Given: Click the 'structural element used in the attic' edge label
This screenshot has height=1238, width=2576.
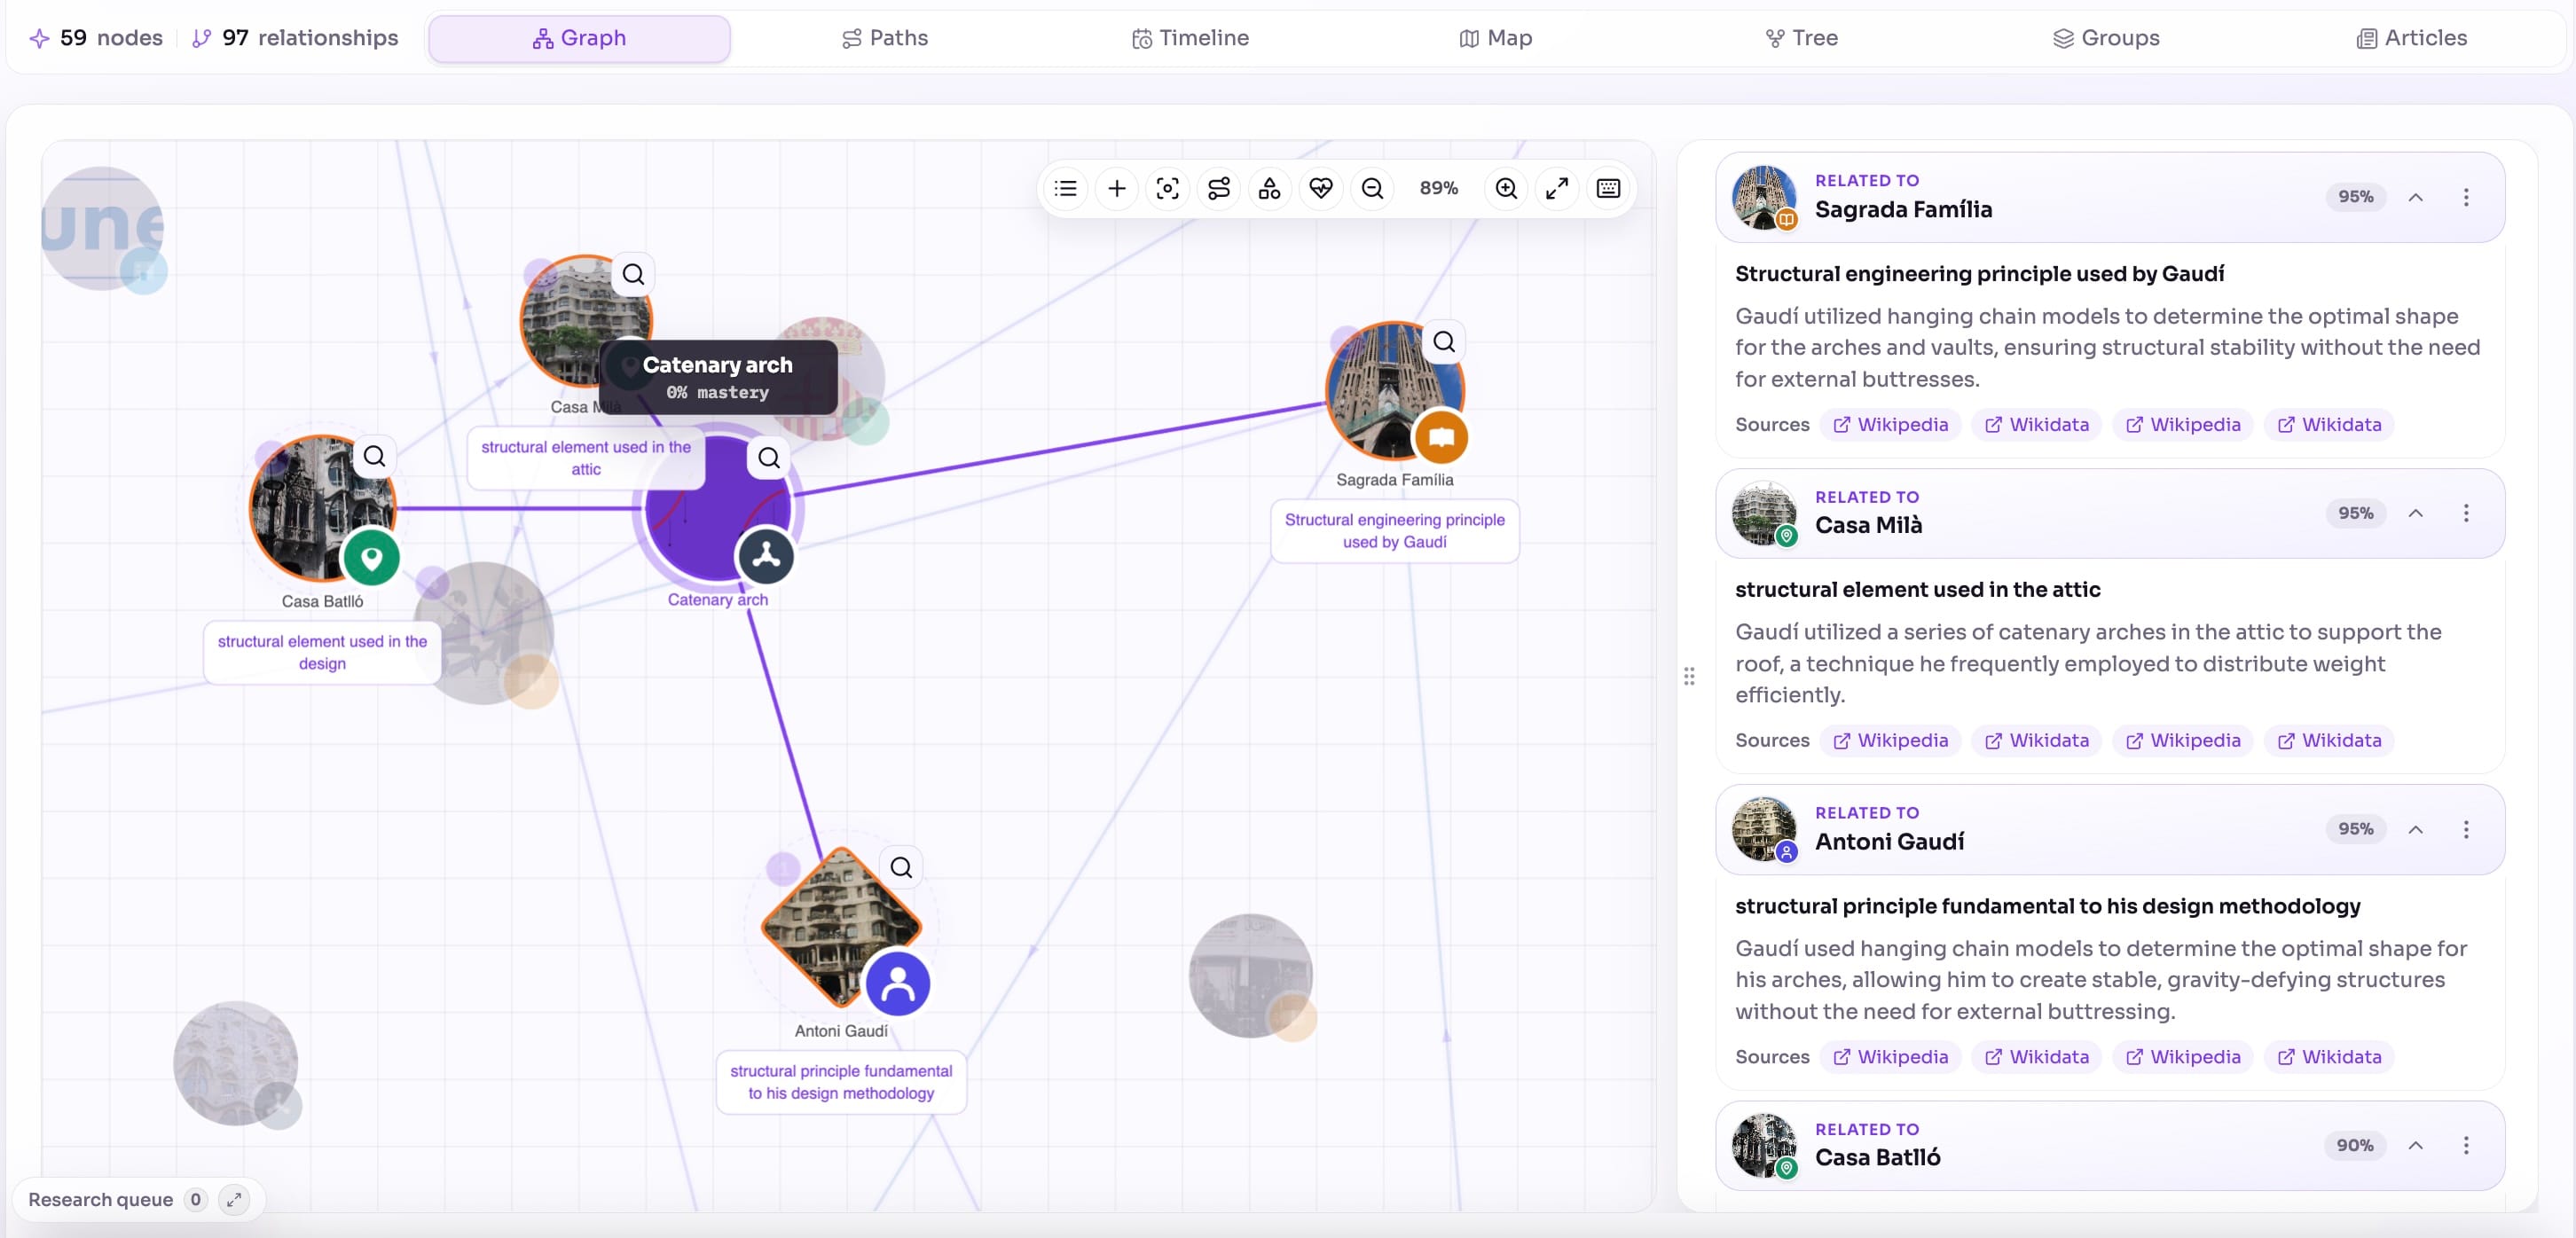Looking at the screenshot, I should point(586,458).
